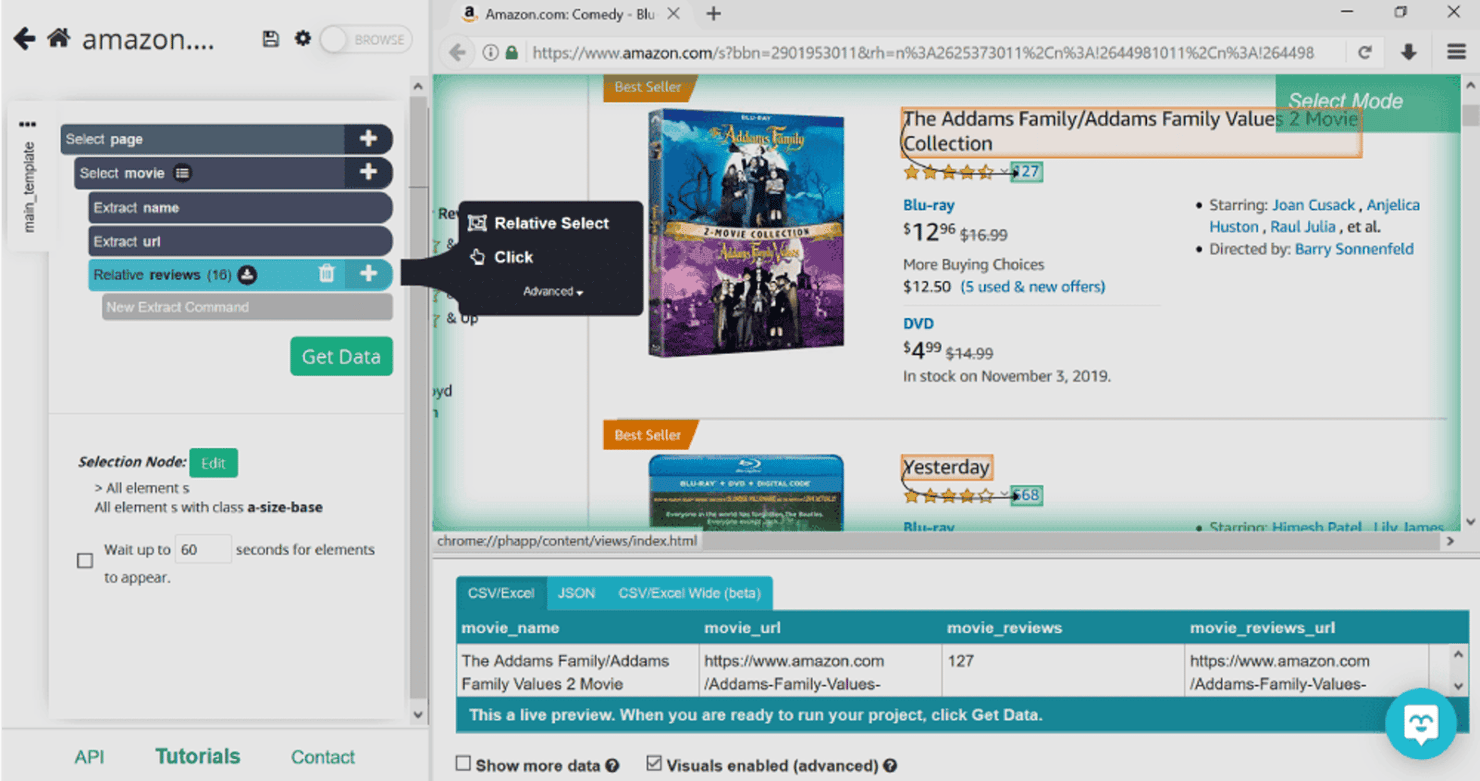Enable the Show more data checkbox
Viewport: 1480px width, 781px height.
(463, 764)
